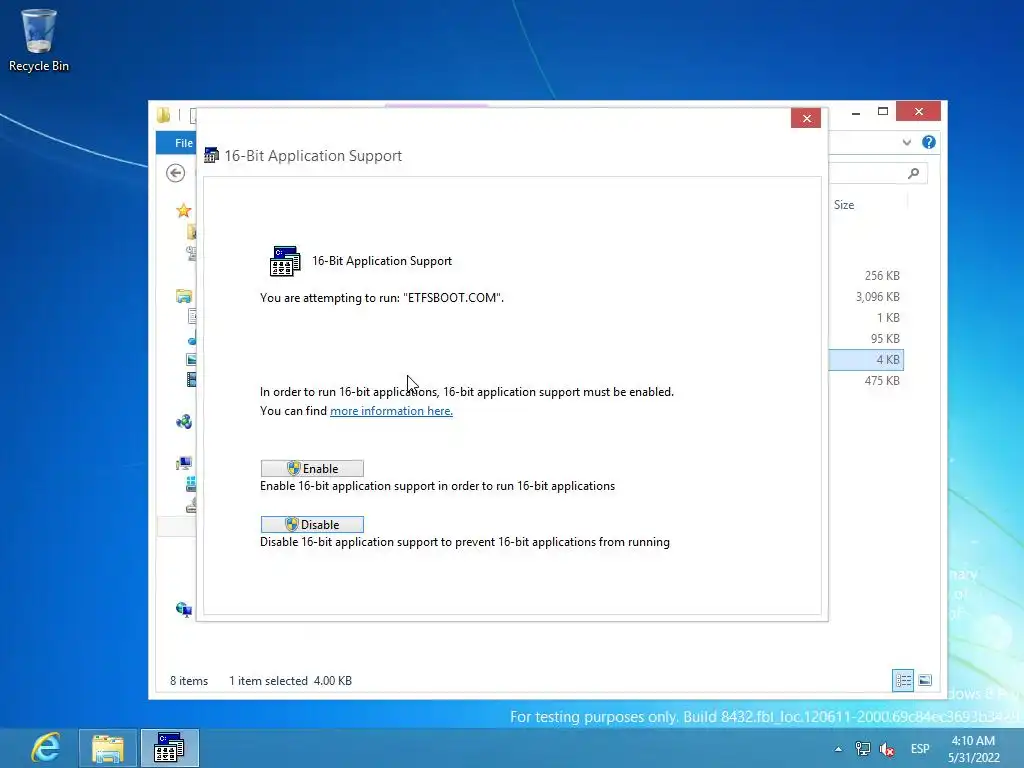Click the large 16-Bit Application Support icon
Screen dimensions: 1024x768
285,261
